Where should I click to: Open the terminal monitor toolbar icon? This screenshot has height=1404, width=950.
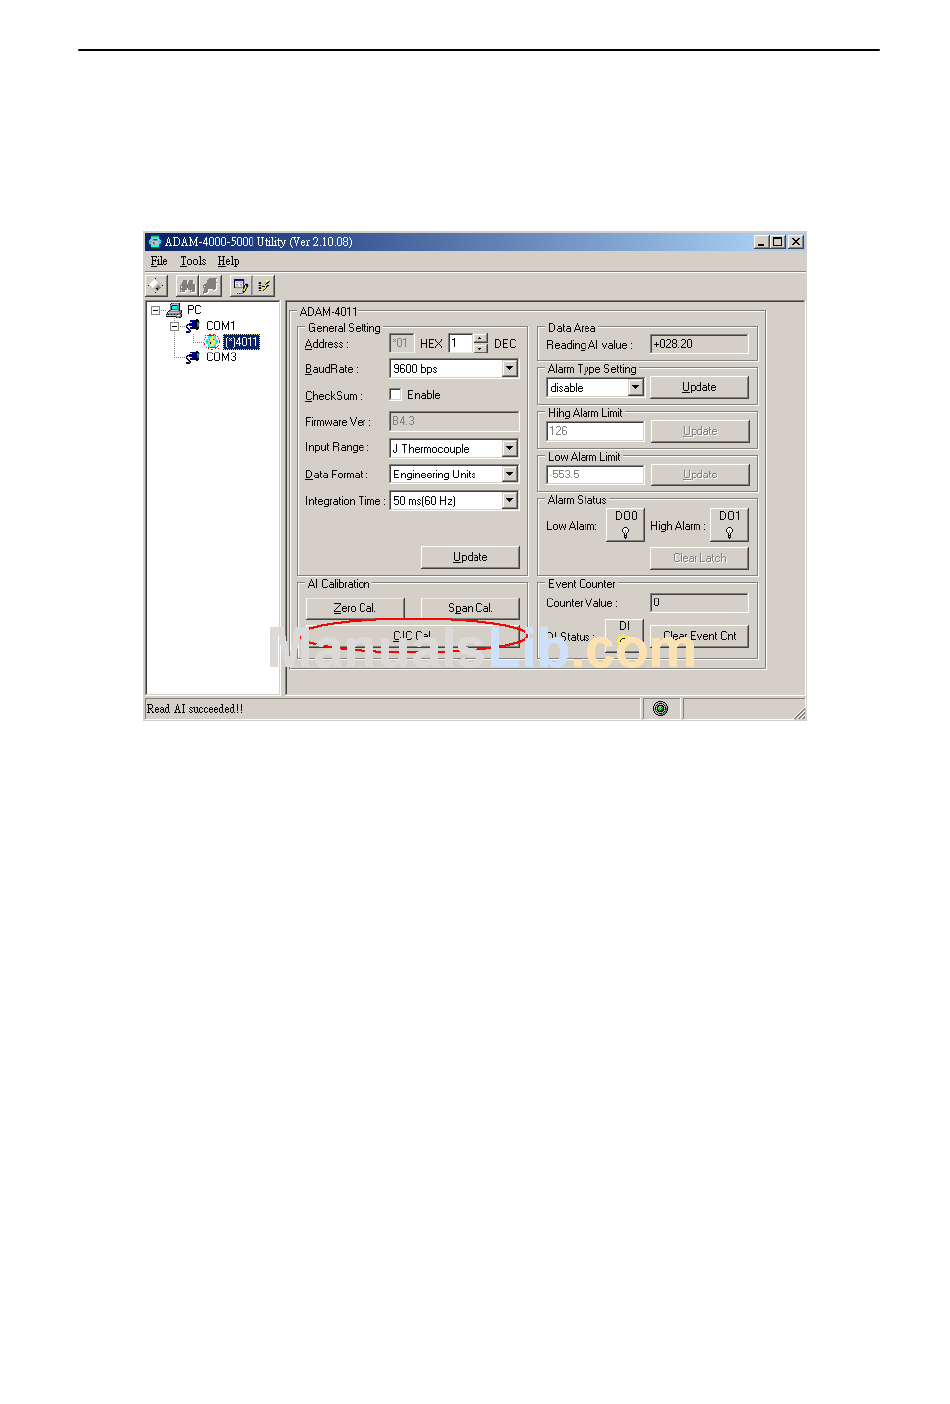[x=240, y=286]
